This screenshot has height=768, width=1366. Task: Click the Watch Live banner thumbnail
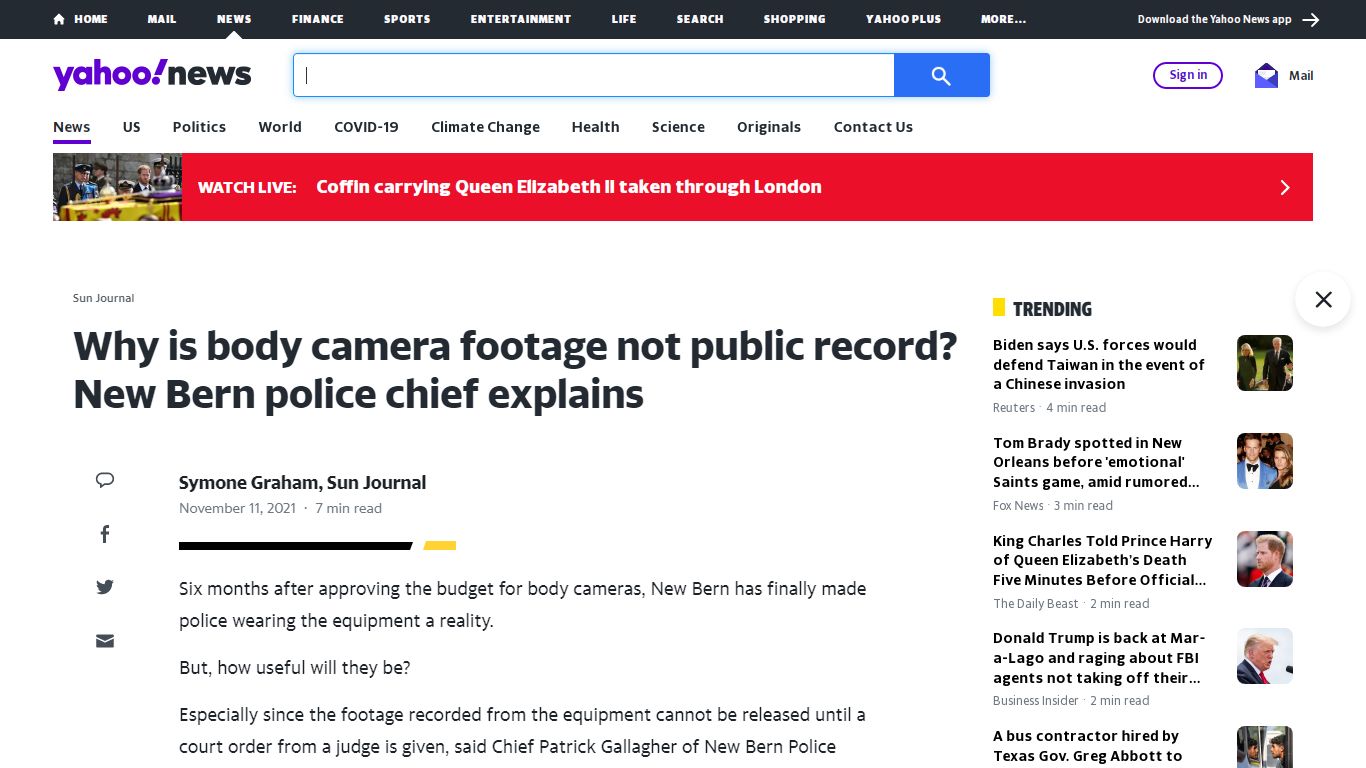coord(117,187)
